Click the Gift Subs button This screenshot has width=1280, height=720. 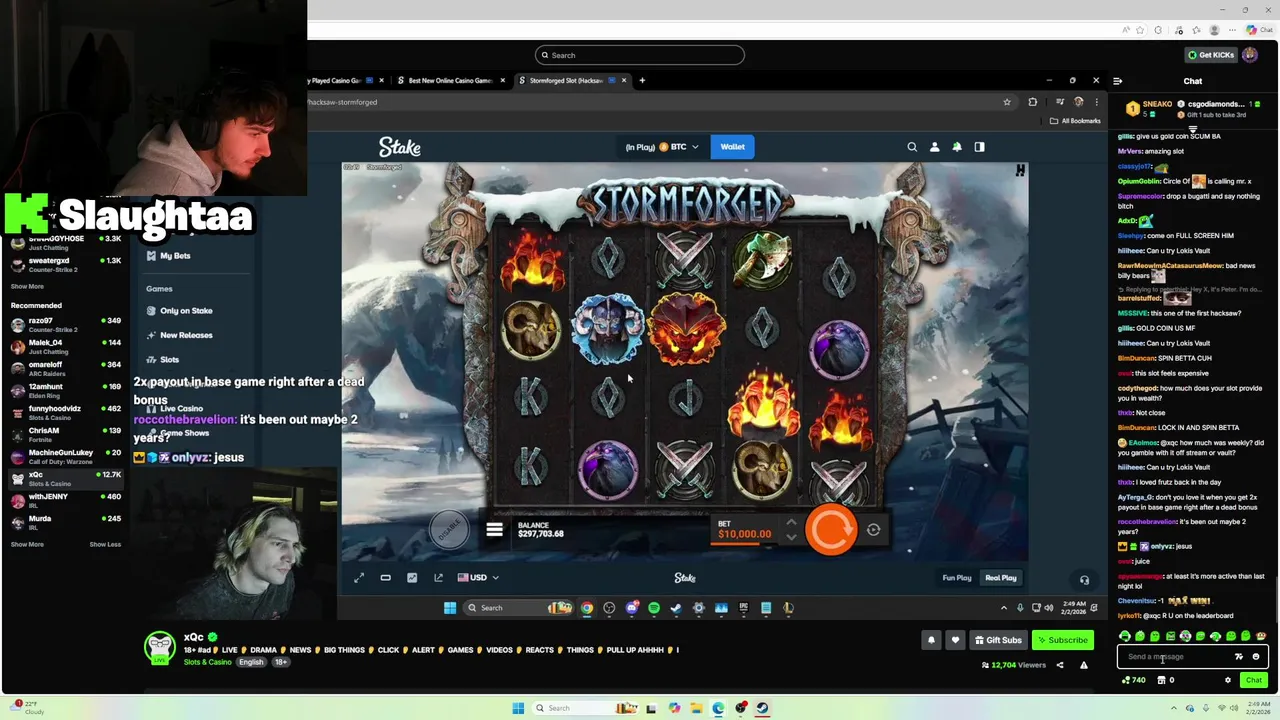coord(997,640)
